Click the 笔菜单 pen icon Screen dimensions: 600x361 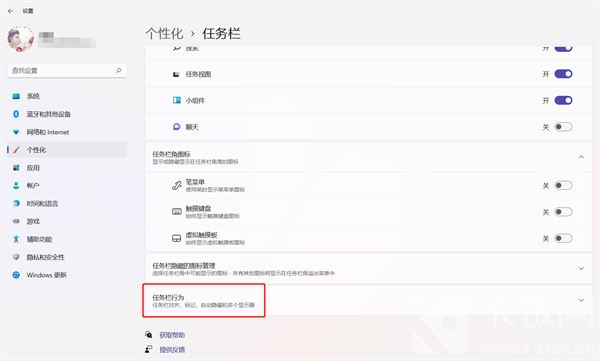click(x=176, y=186)
